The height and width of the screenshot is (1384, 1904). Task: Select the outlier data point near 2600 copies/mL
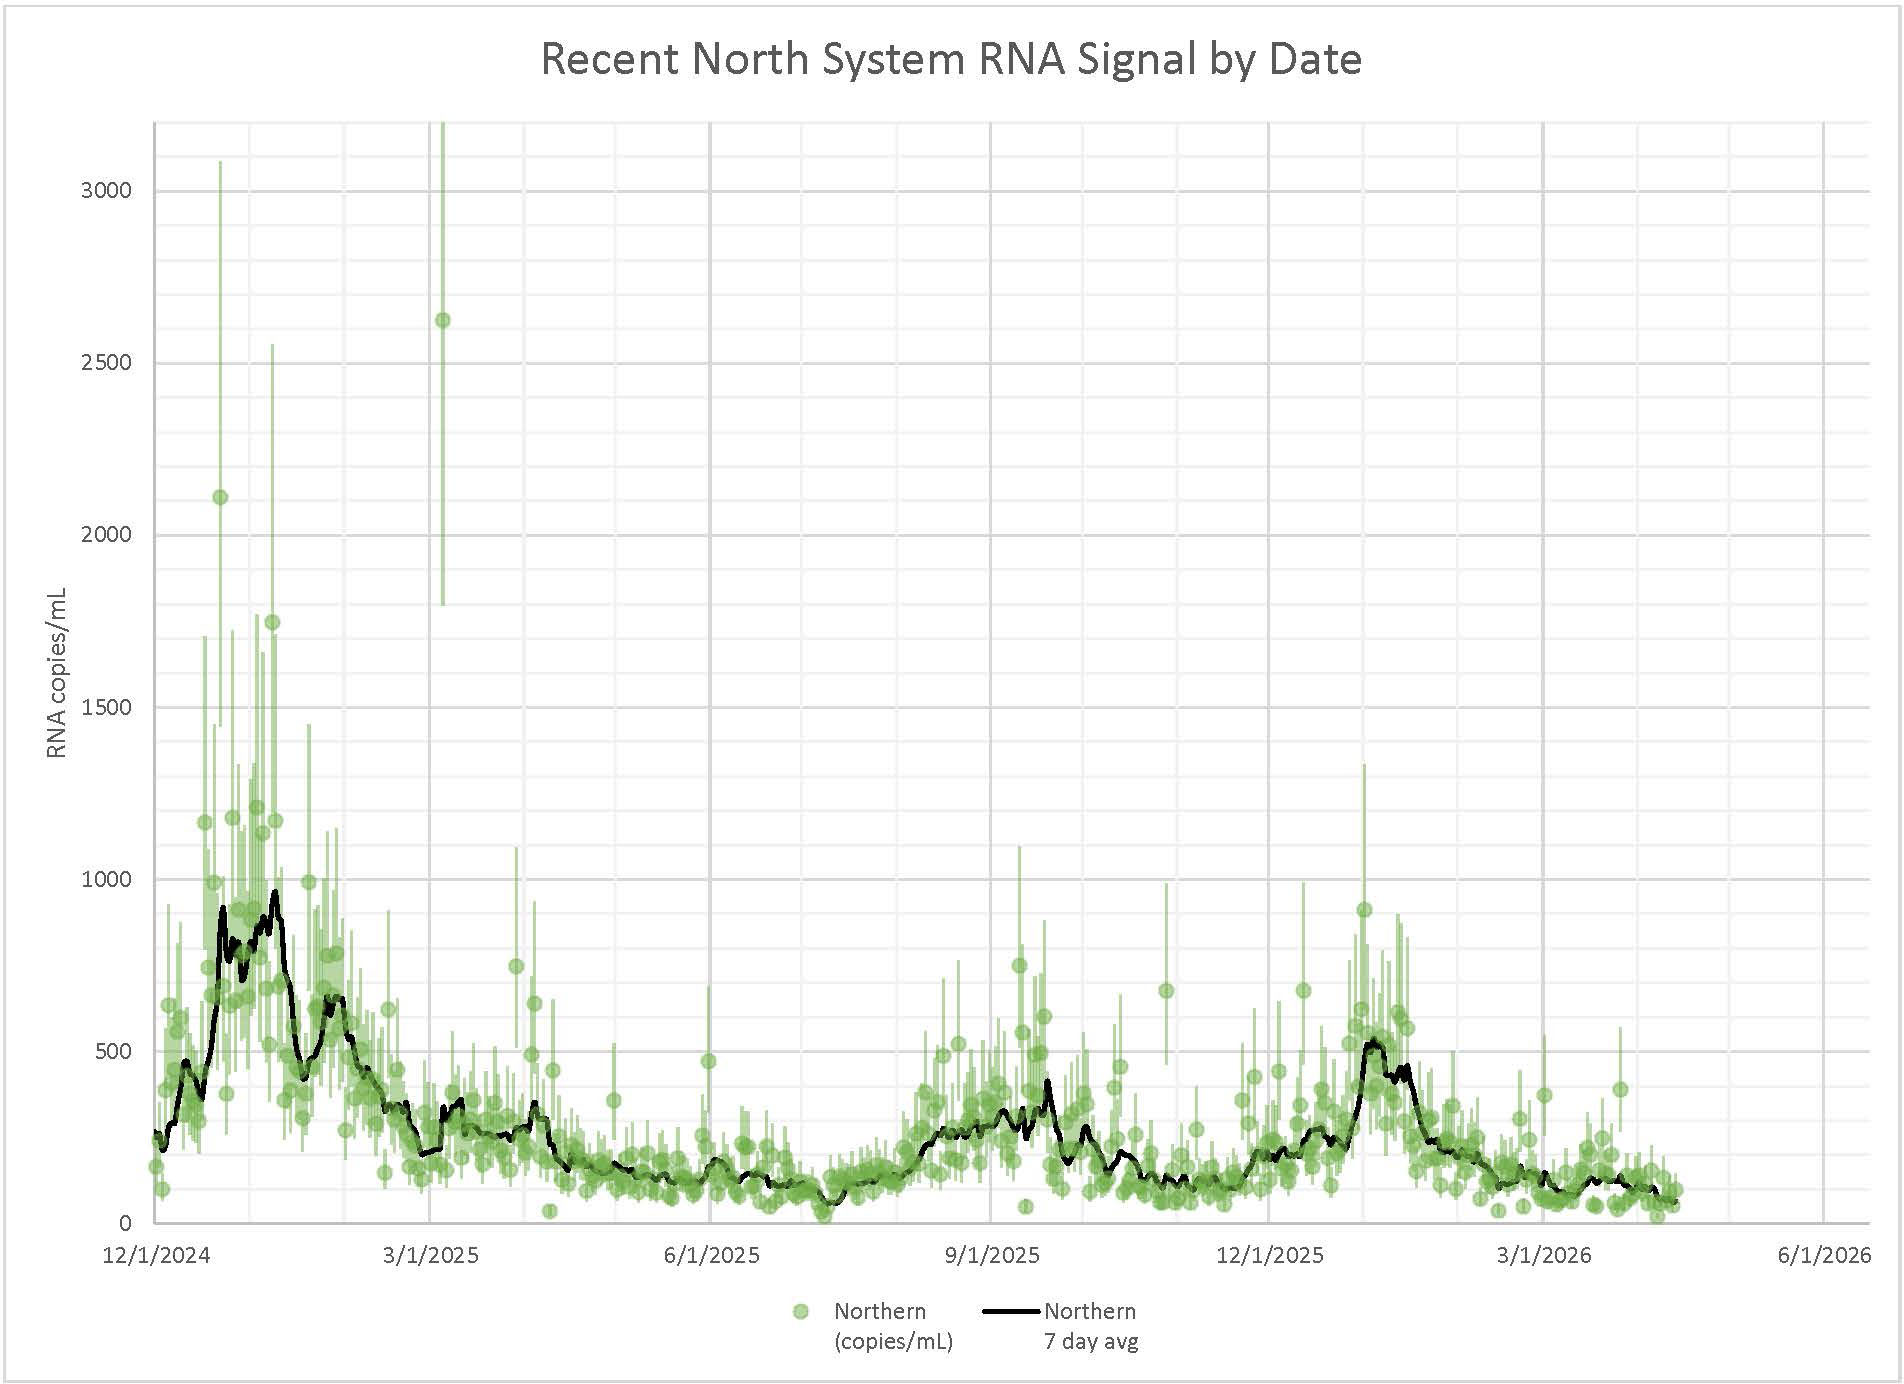click(443, 320)
